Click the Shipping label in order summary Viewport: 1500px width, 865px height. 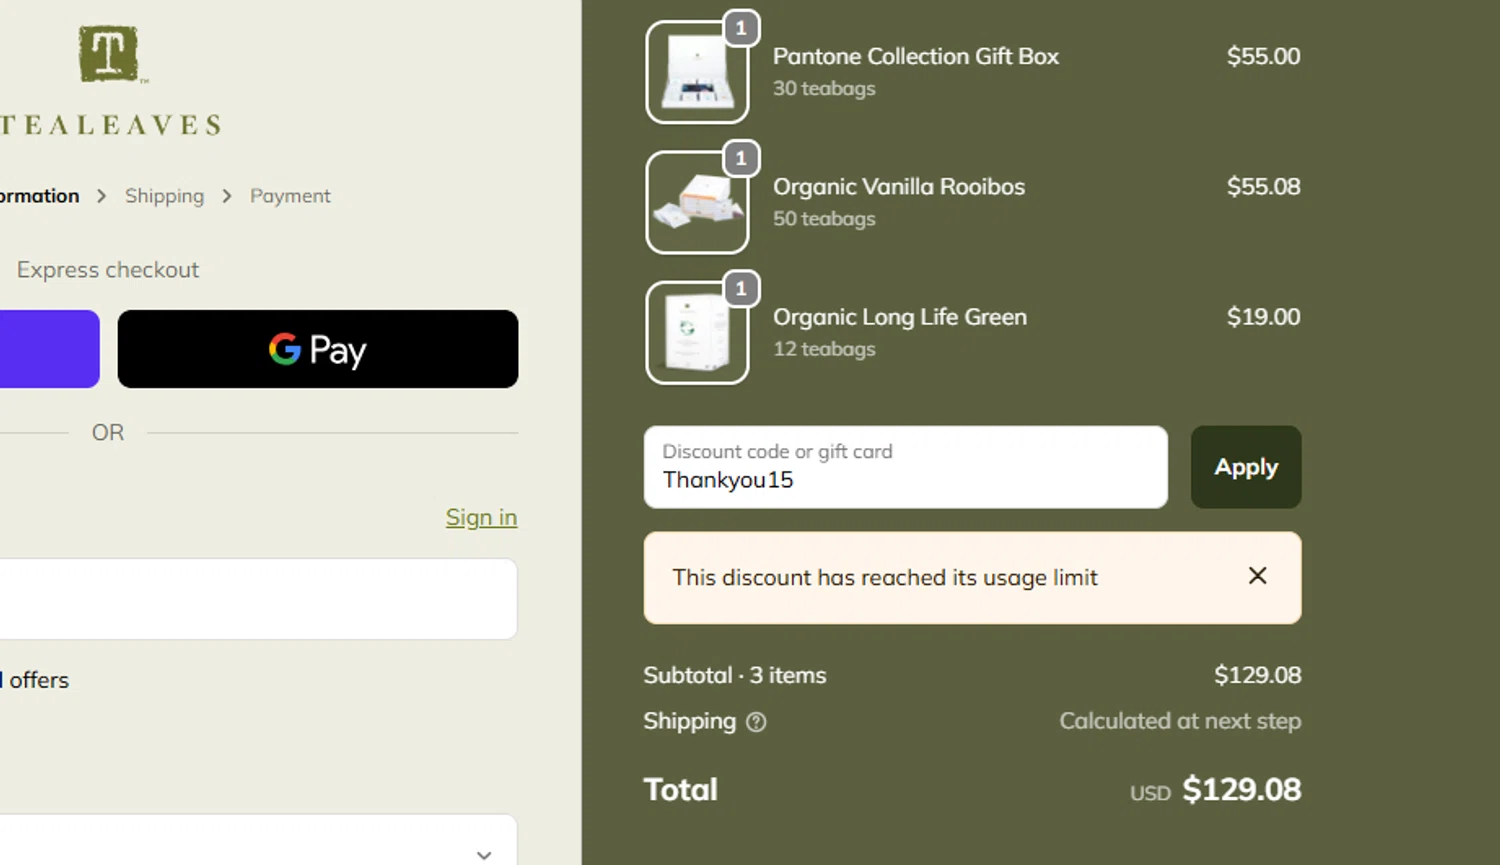tap(690, 721)
